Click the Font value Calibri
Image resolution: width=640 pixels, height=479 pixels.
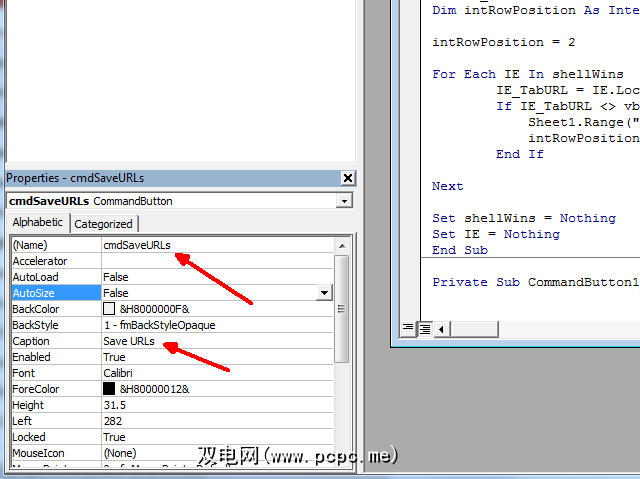tap(118, 373)
